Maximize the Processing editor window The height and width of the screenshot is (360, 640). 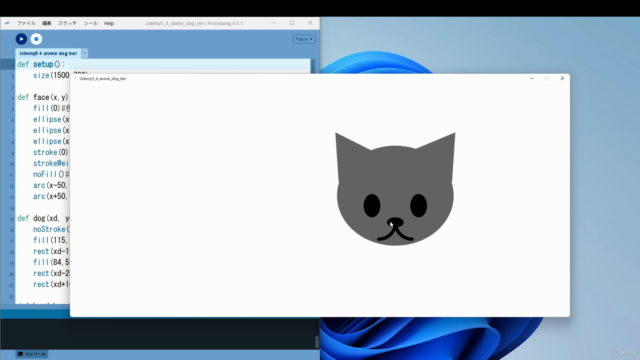292,23
